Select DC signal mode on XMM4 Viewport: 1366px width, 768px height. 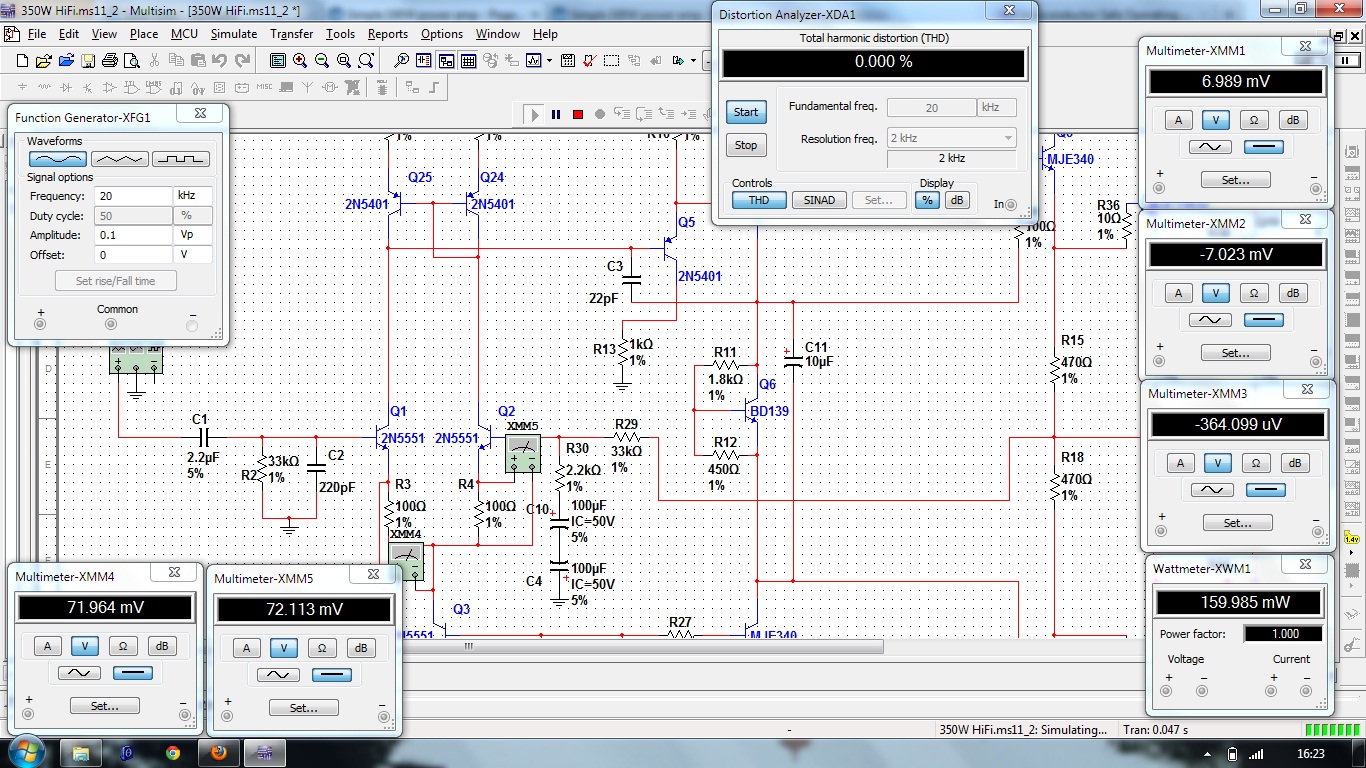click(x=133, y=673)
